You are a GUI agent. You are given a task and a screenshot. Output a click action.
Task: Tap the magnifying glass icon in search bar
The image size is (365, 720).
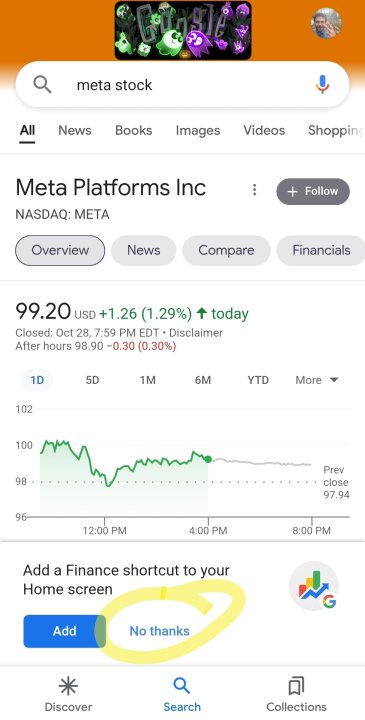pyautogui.click(x=42, y=84)
